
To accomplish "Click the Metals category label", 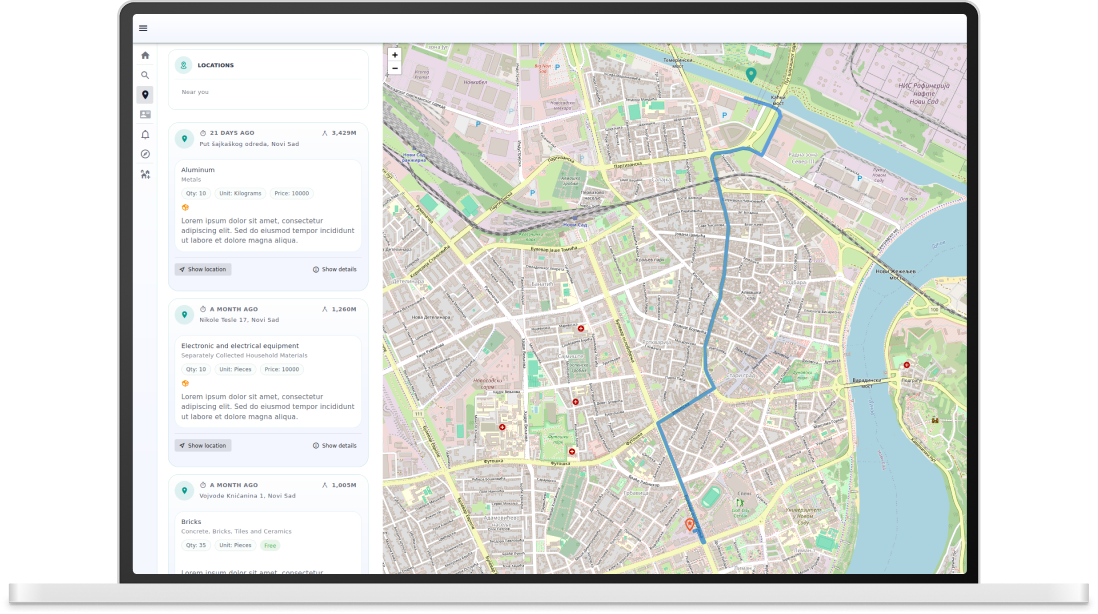I will pyautogui.click(x=190, y=180).
